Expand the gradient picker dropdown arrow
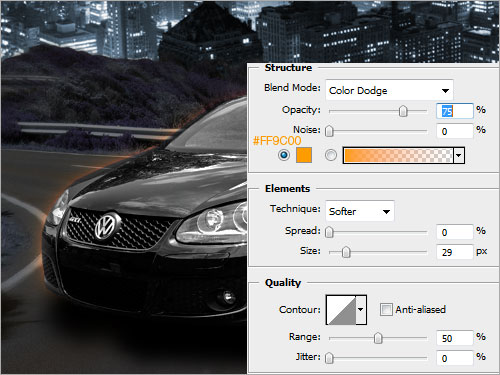Viewport: 500px width, 375px height. [x=459, y=155]
